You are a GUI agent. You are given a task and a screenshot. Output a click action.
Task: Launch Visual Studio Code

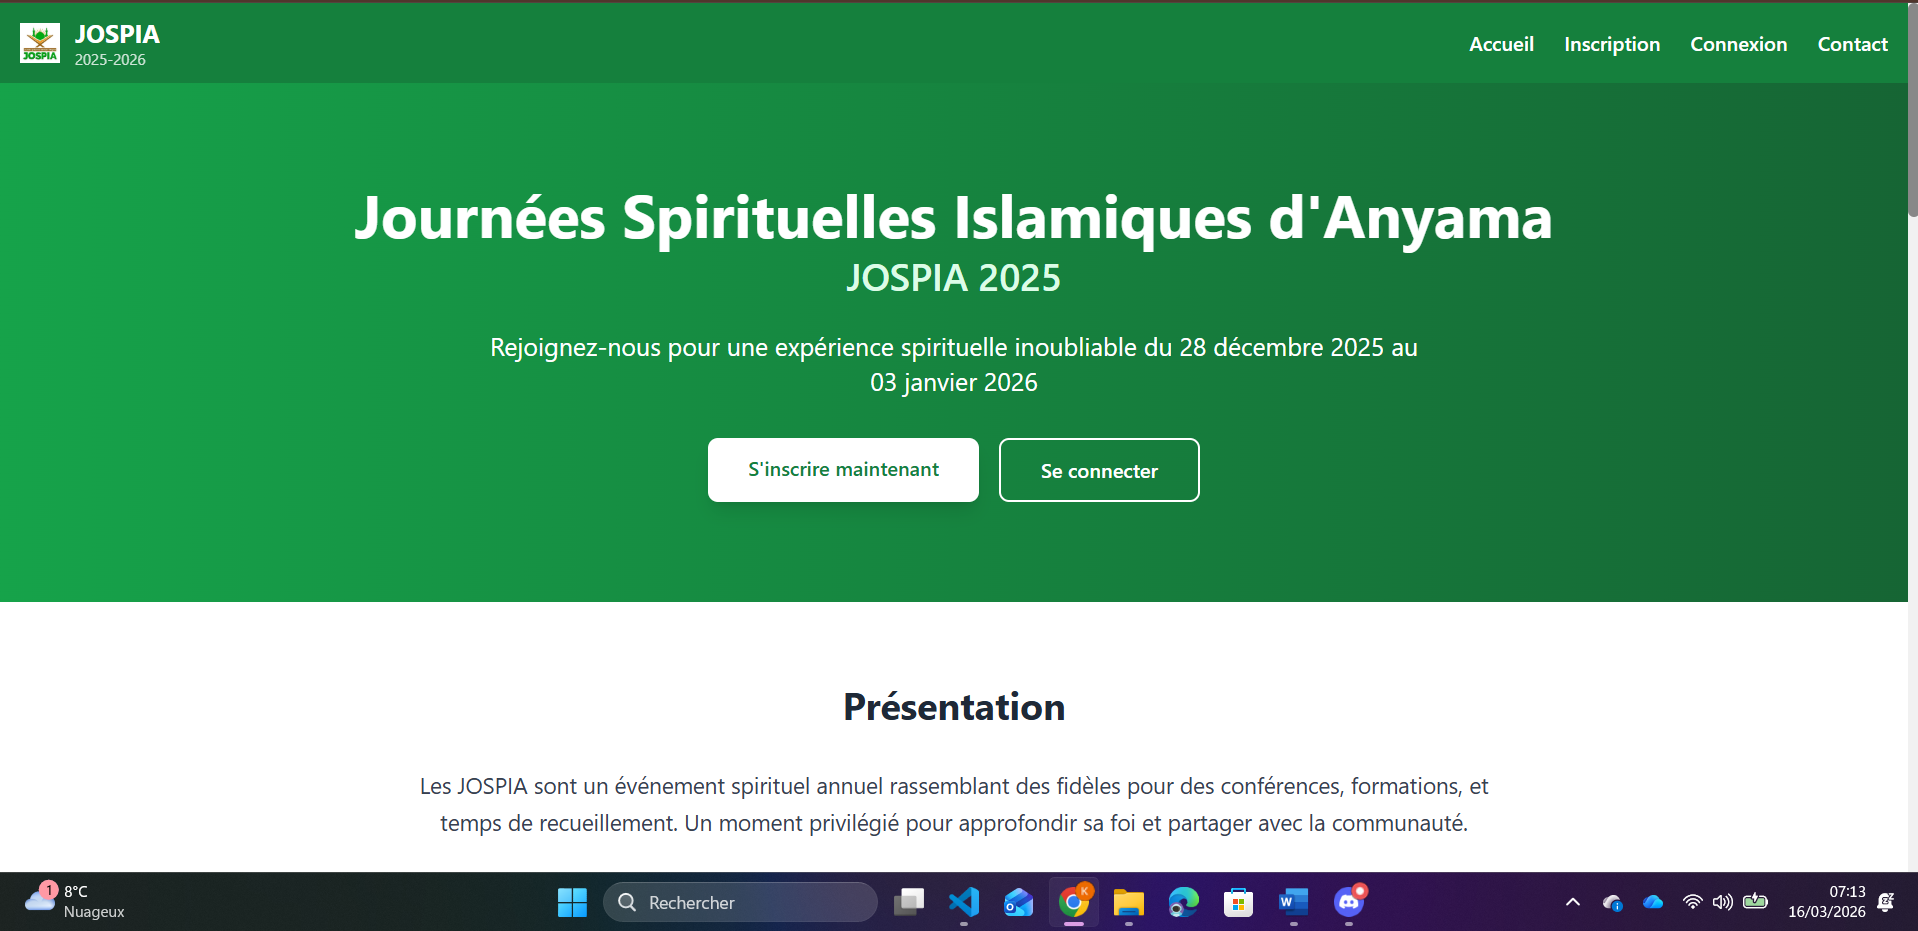[963, 902]
